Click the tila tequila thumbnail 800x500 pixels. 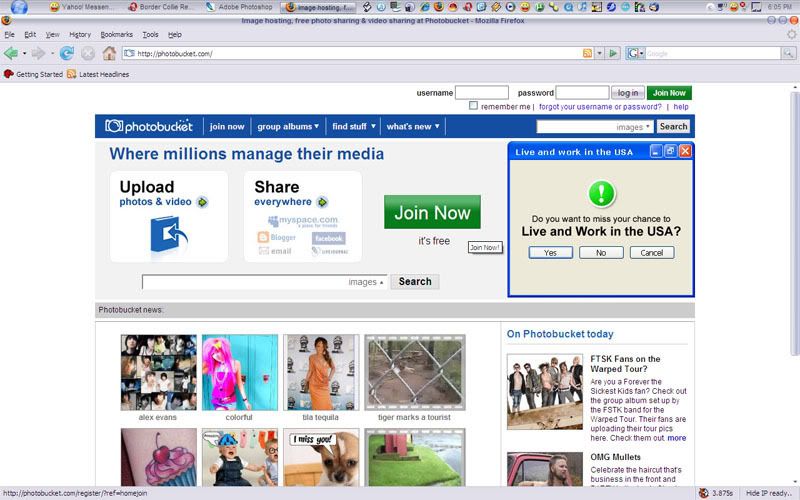(x=321, y=372)
